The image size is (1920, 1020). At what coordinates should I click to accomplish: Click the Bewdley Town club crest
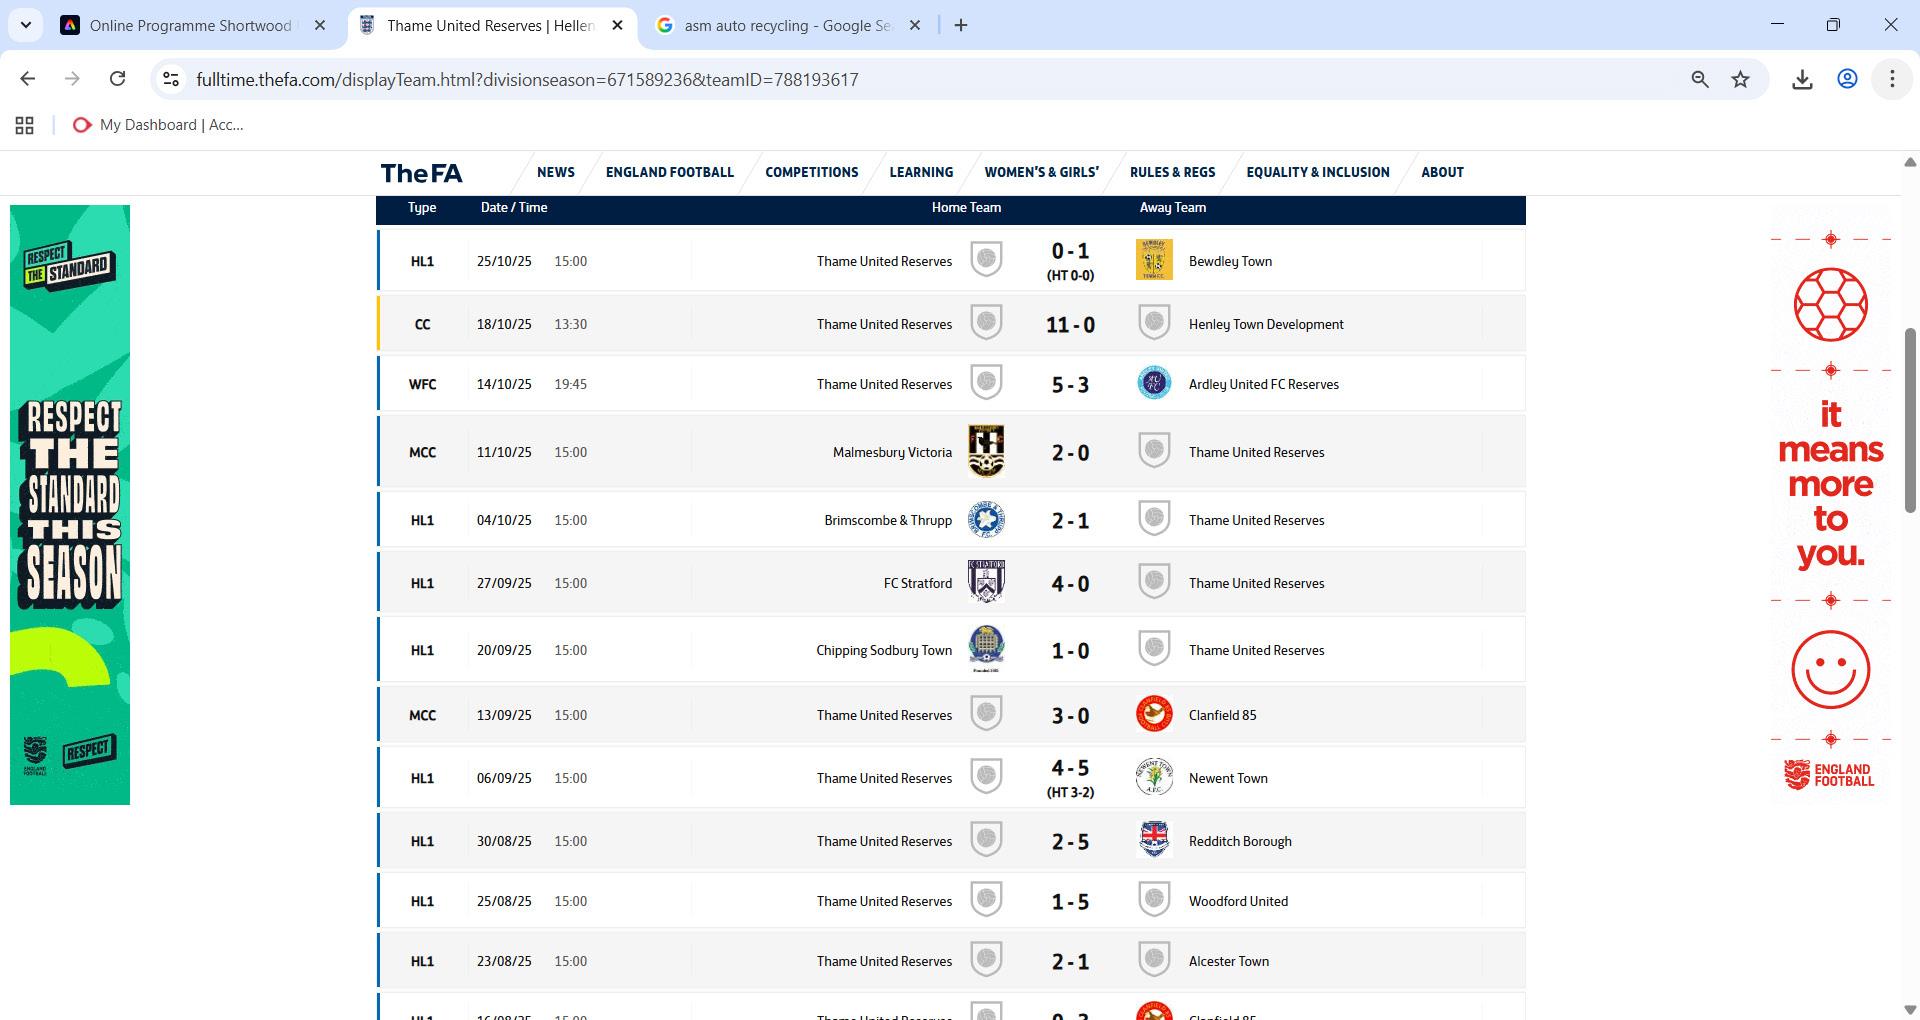(x=1154, y=260)
